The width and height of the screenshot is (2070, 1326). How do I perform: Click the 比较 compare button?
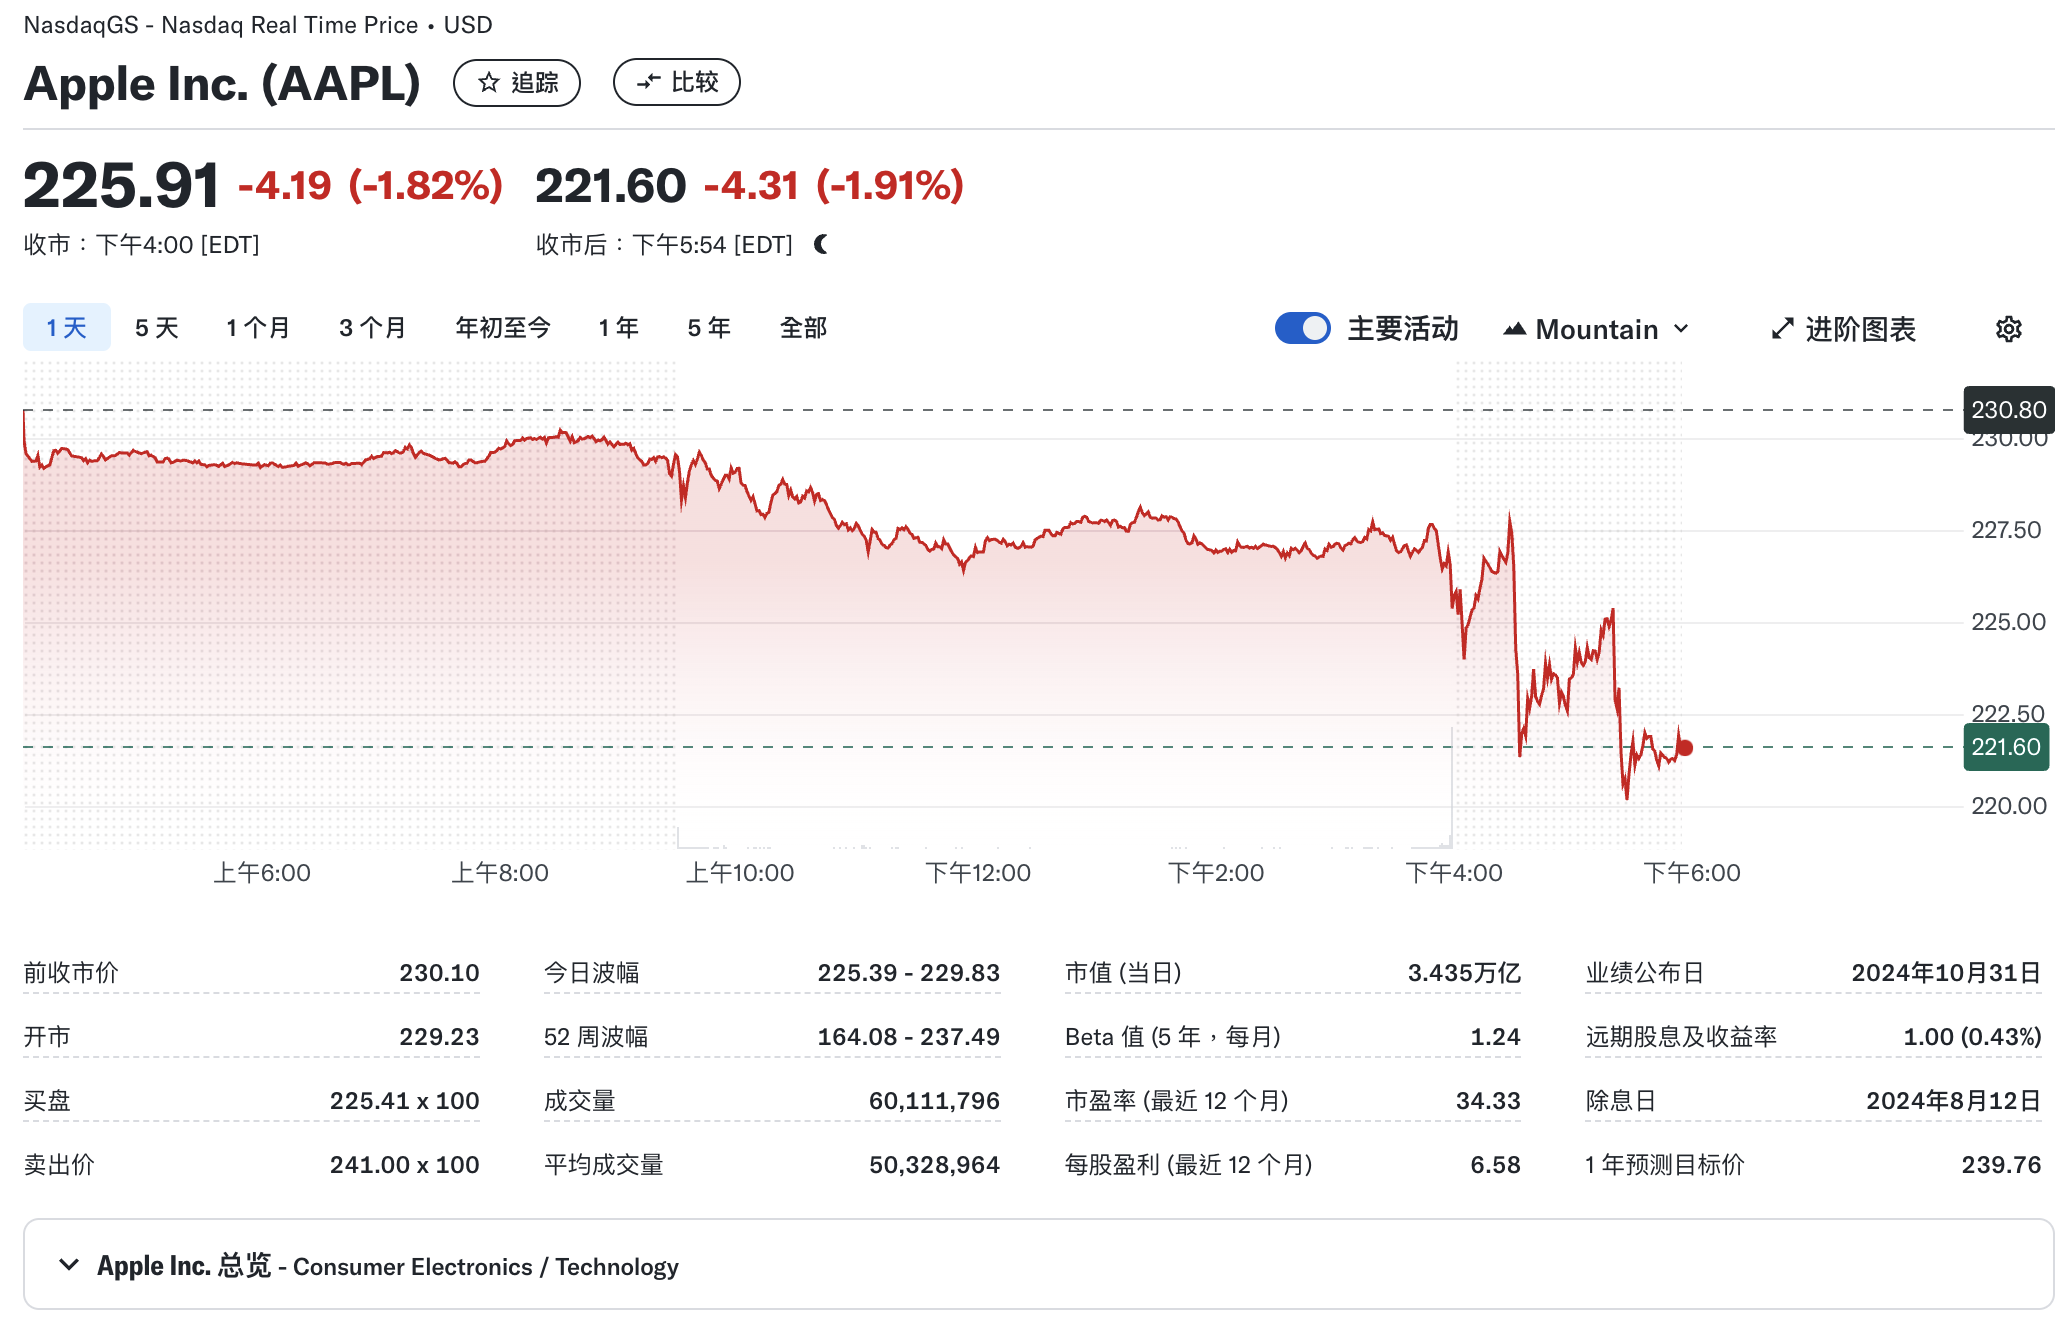(x=677, y=82)
